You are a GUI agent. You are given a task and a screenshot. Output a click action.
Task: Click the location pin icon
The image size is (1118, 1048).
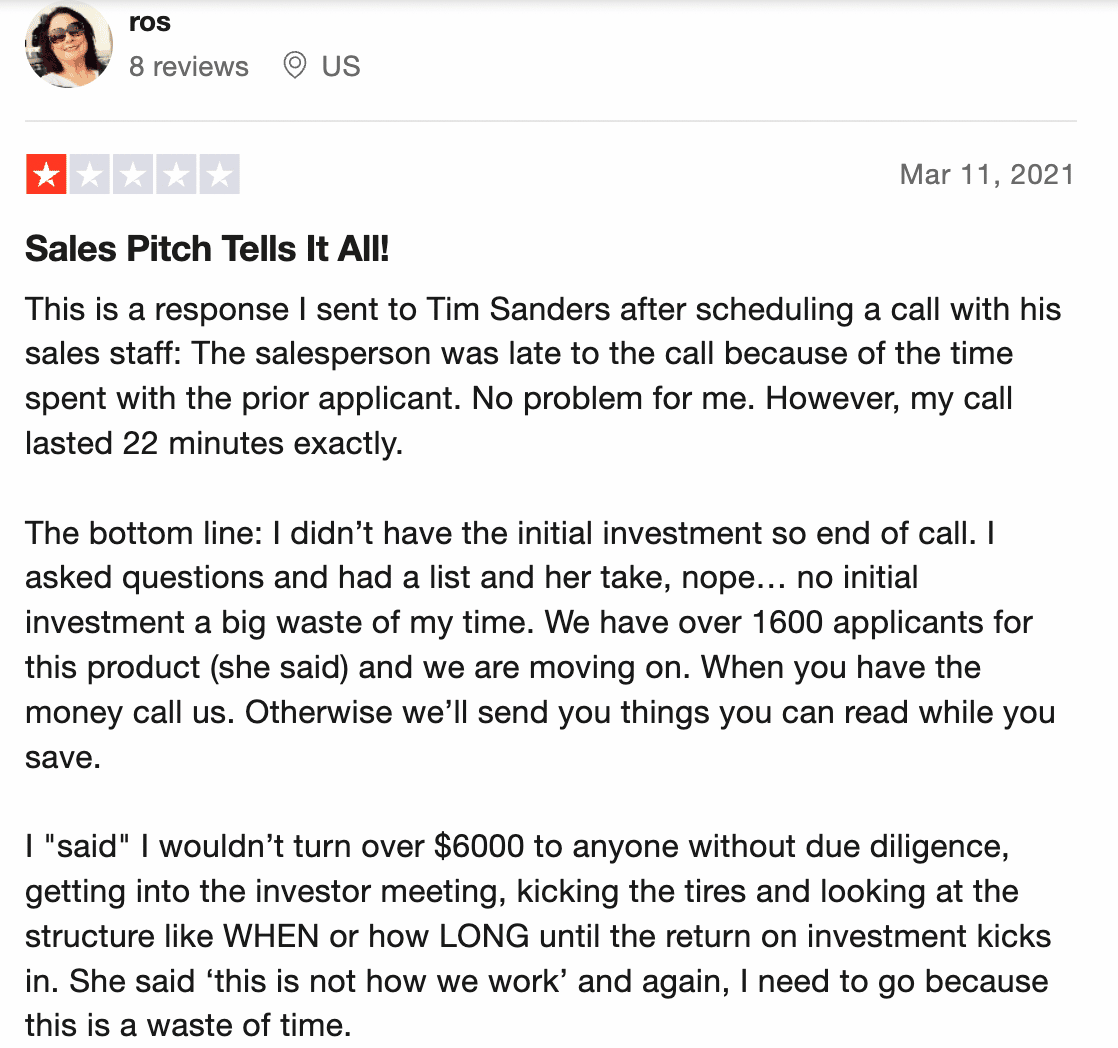[294, 66]
